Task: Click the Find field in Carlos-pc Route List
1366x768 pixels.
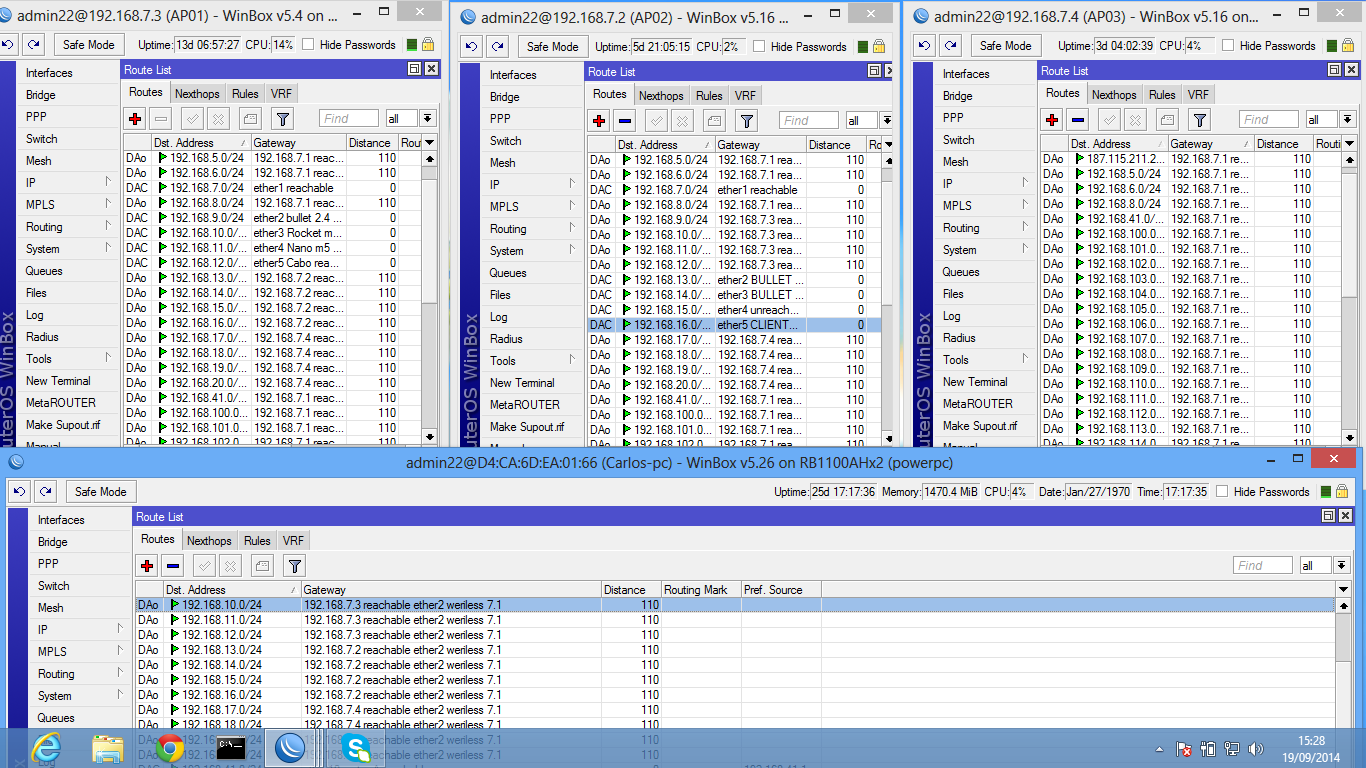Action: [x=1263, y=565]
